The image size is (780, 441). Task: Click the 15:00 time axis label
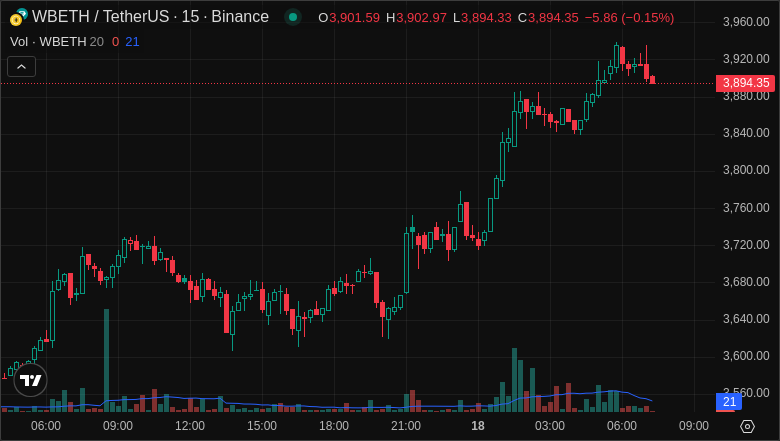[262, 426]
